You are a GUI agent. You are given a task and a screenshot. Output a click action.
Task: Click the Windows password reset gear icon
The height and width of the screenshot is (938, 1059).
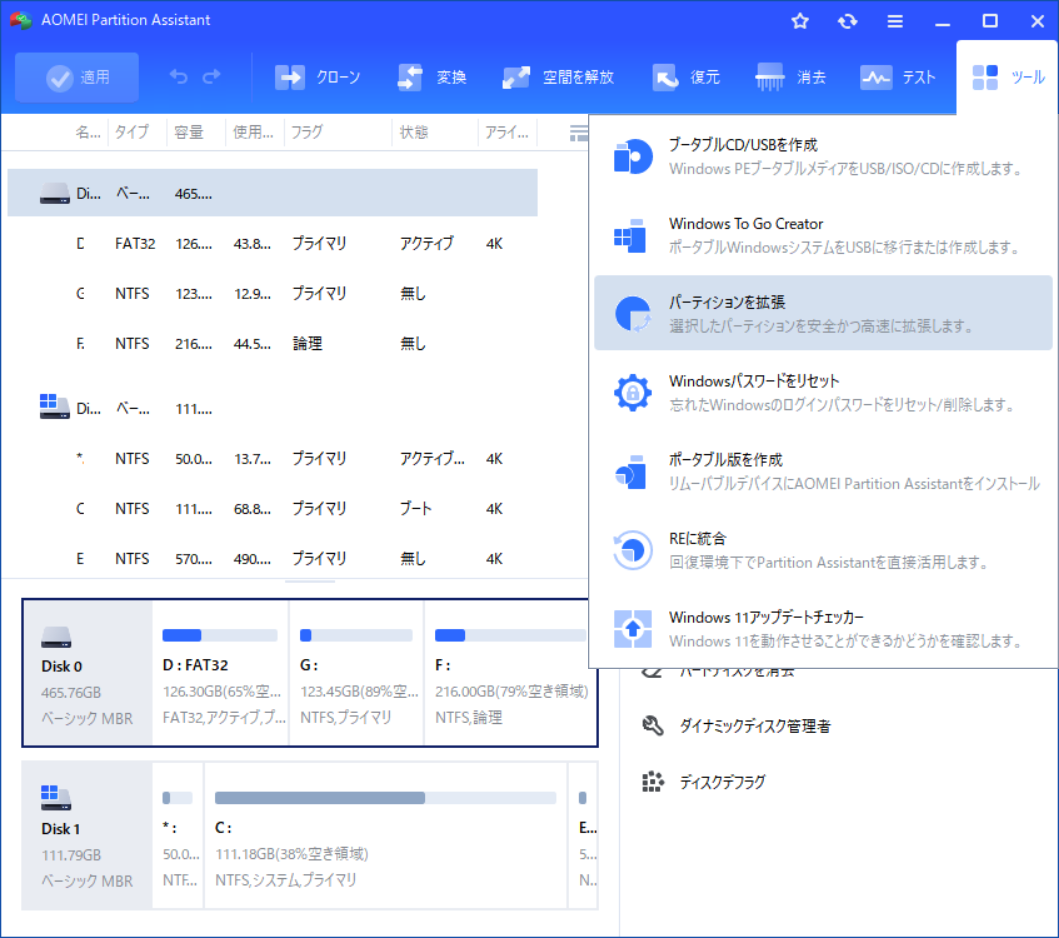tap(633, 392)
